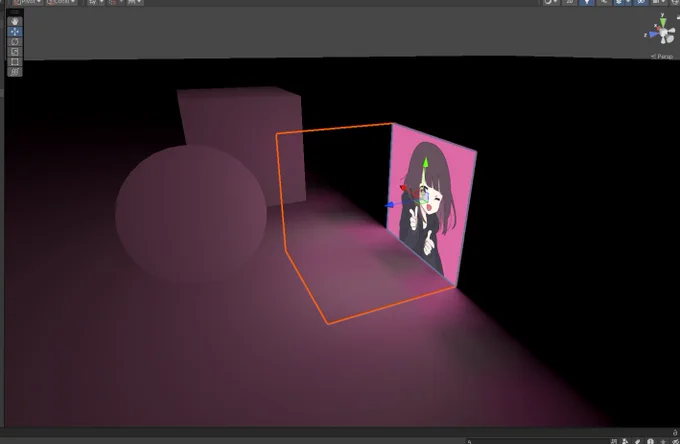Select the Rotate tool
680x444 pixels.
15,42
